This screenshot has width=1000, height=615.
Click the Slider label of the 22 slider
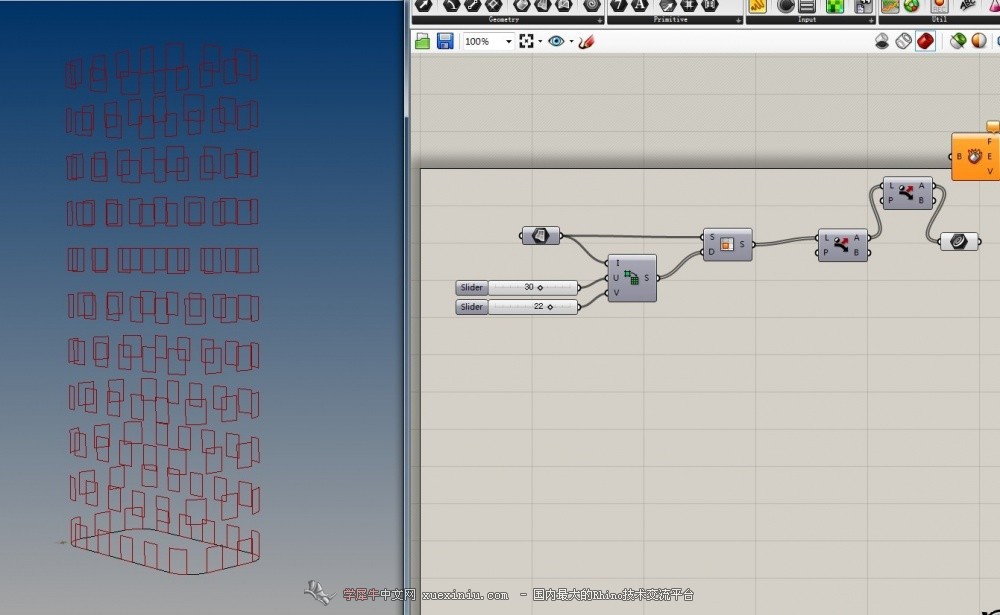pyautogui.click(x=472, y=307)
